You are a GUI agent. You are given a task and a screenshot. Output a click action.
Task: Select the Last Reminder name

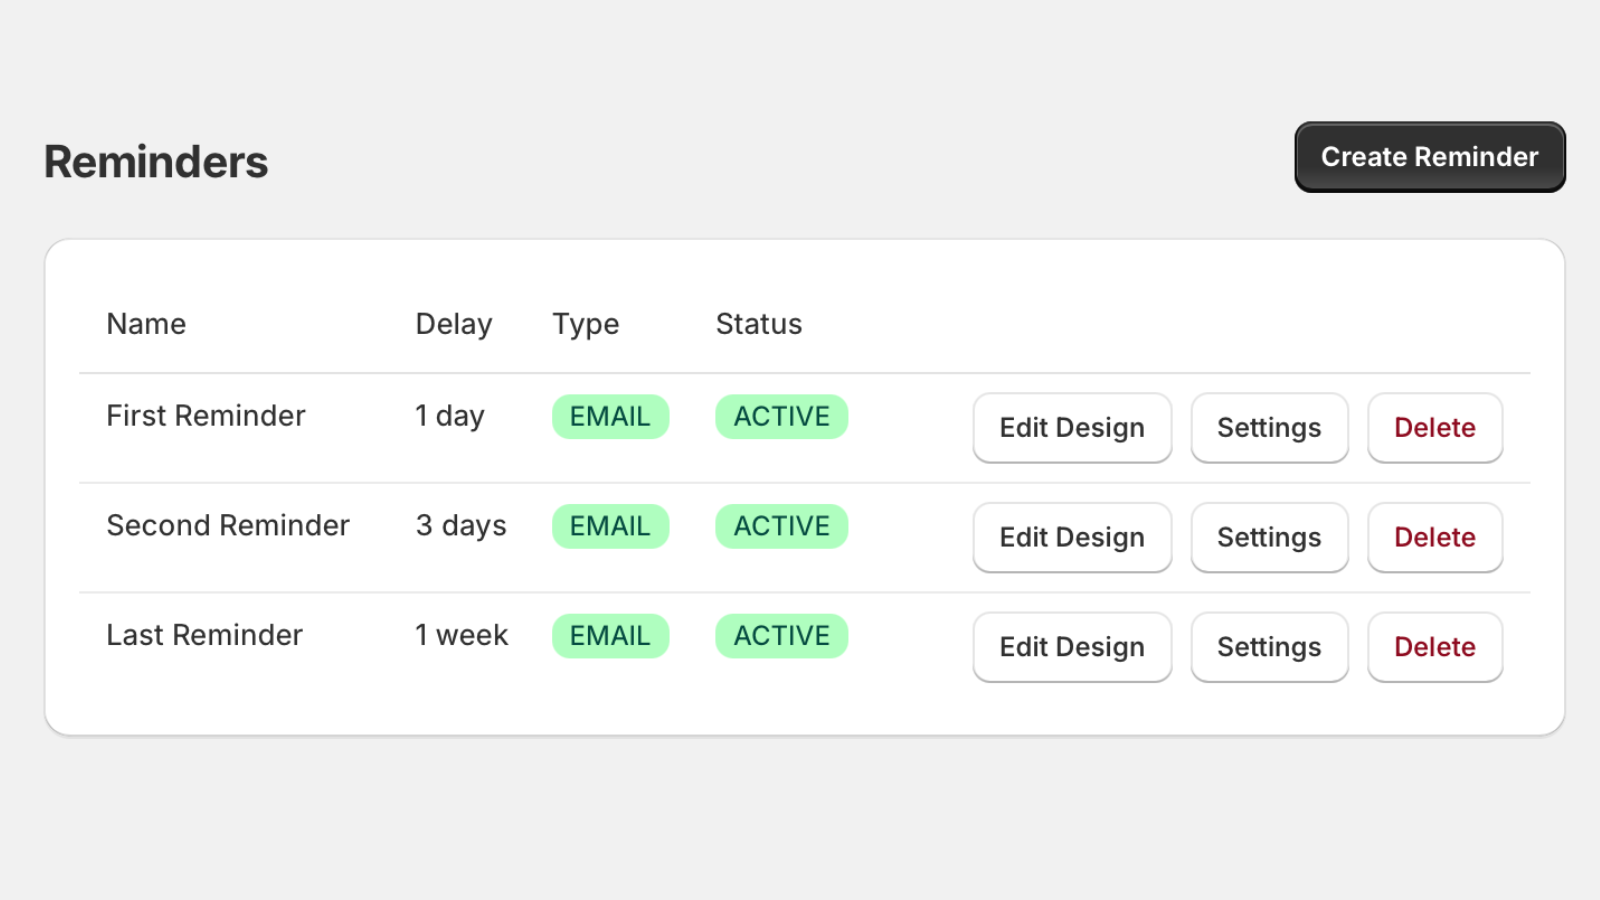pyautogui.click(x=205, y=635)
